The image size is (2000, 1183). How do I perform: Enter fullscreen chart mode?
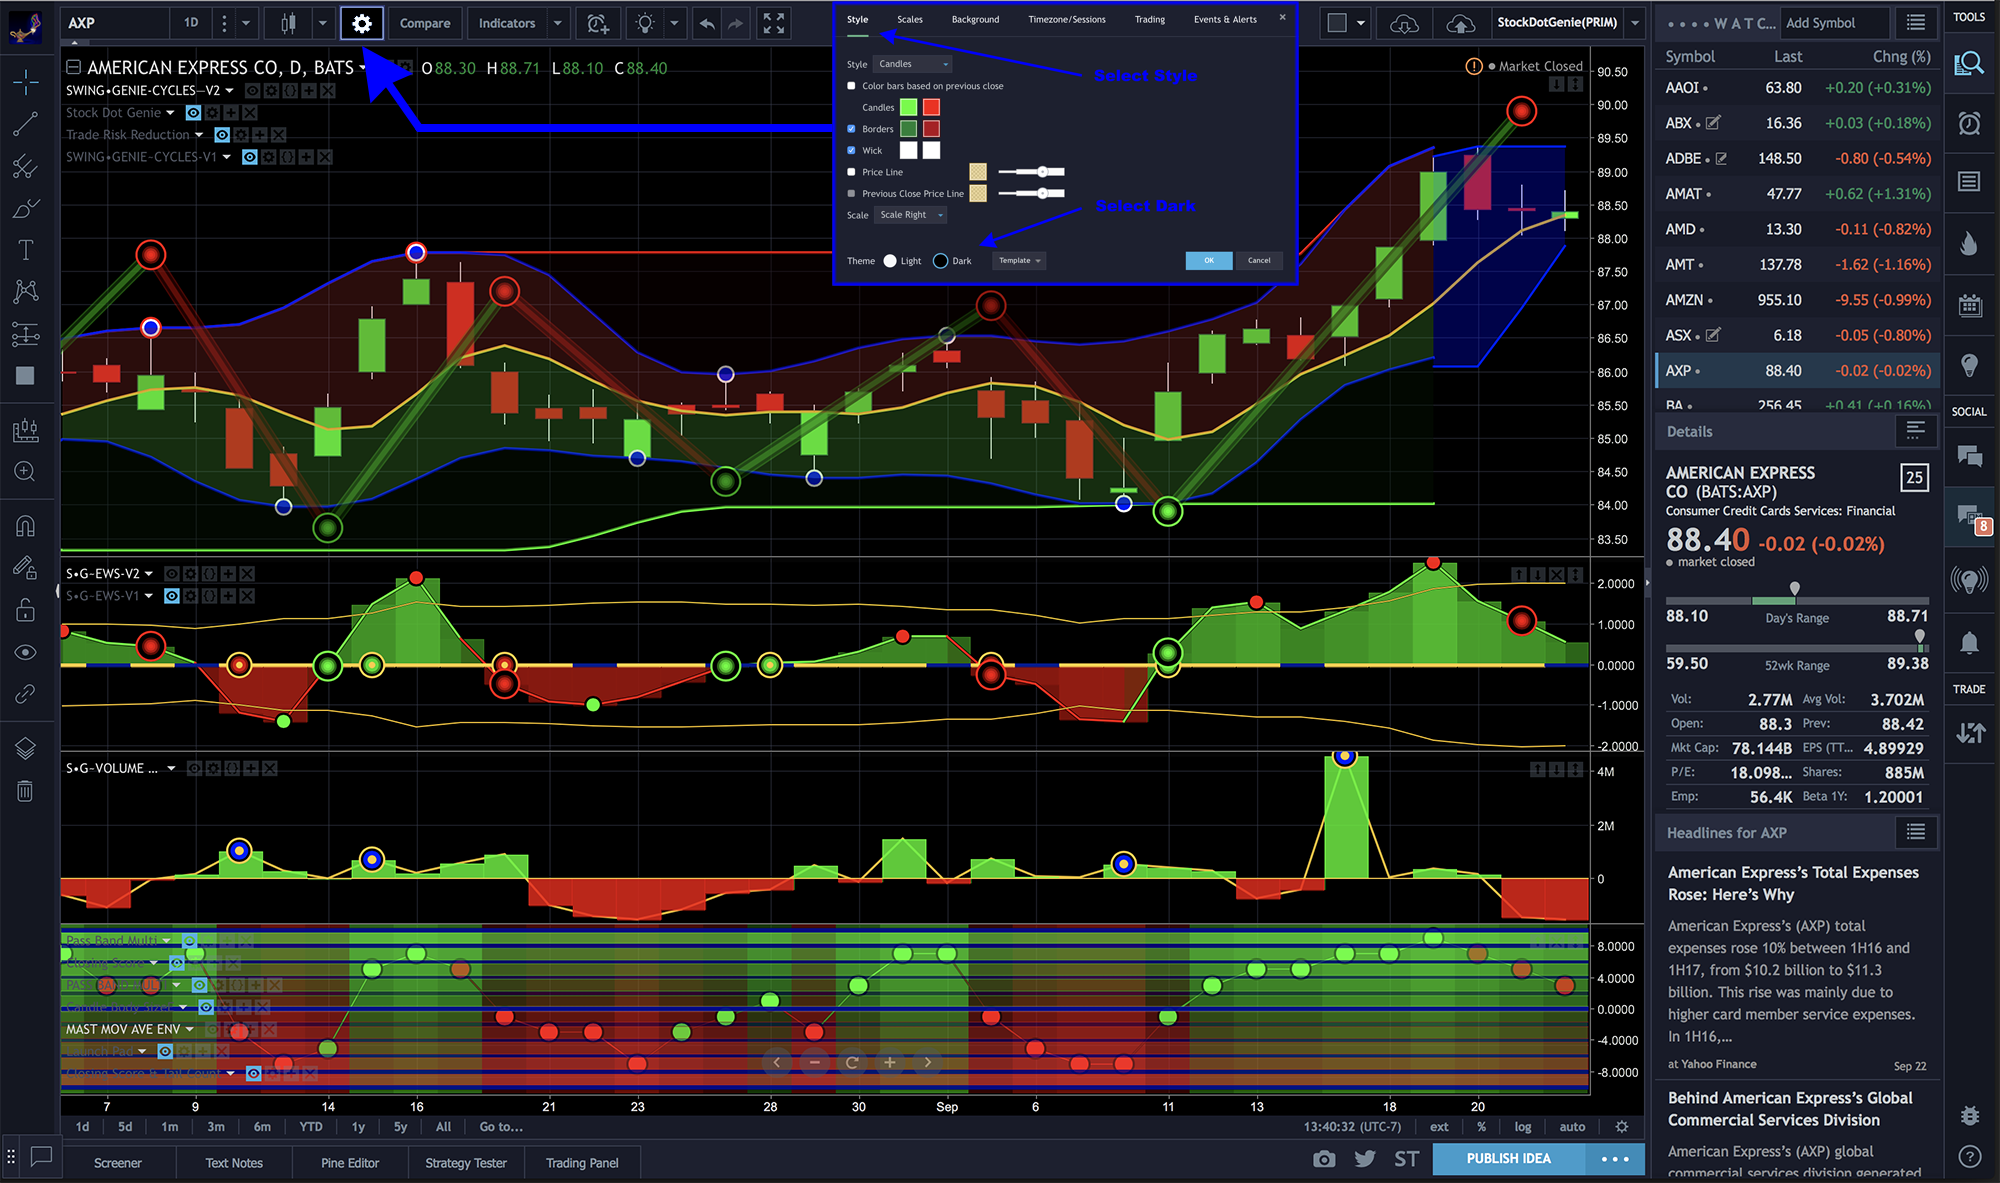774,23
